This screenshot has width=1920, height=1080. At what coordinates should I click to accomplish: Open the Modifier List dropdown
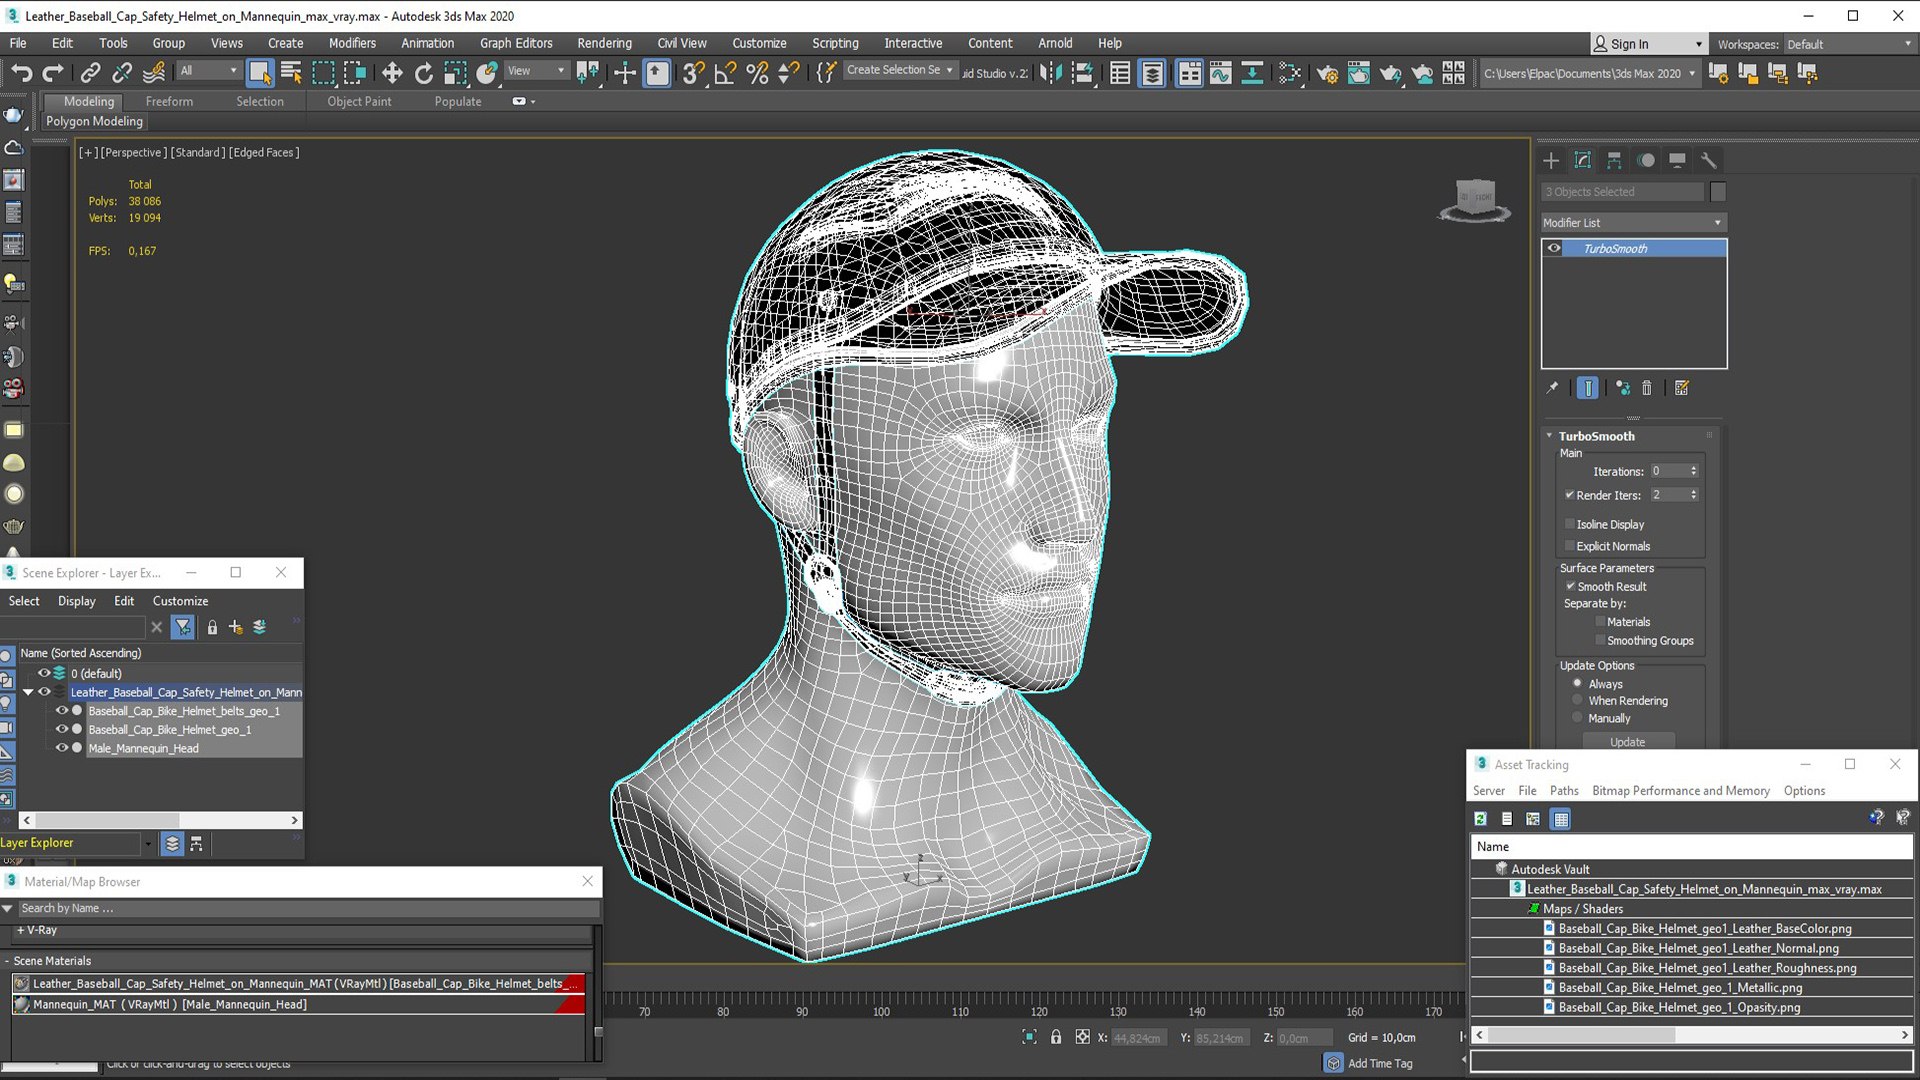tap(1633, 223)
